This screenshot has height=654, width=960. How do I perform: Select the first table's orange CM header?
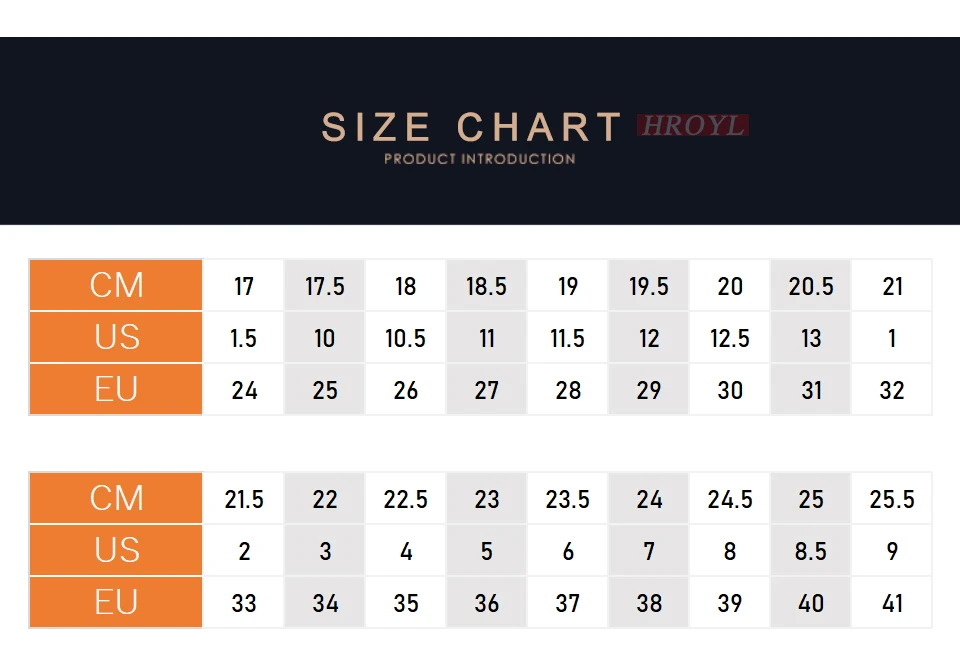coord(116,285)
